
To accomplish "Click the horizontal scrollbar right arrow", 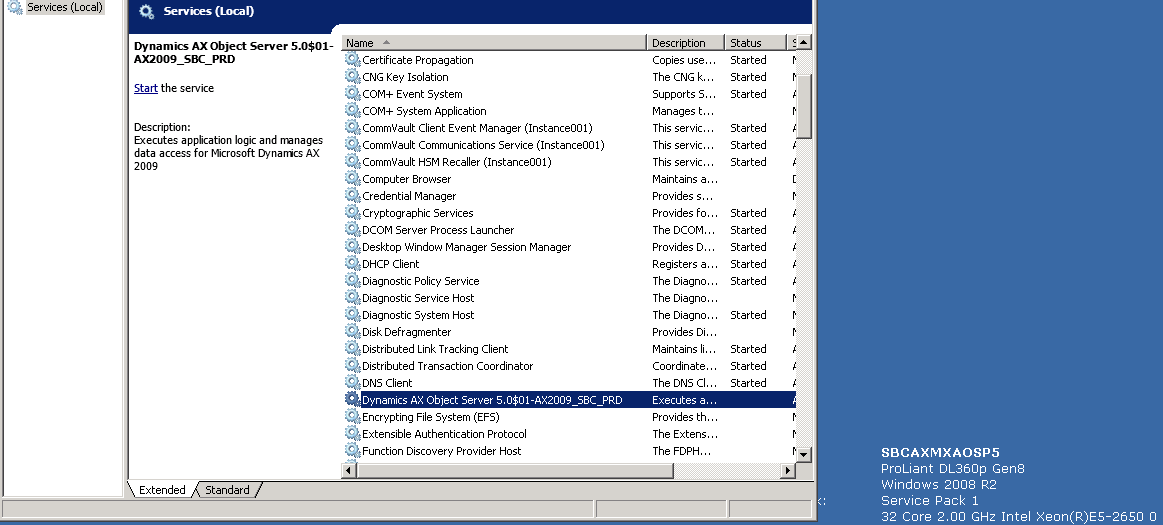I will [x=788, y=470].
